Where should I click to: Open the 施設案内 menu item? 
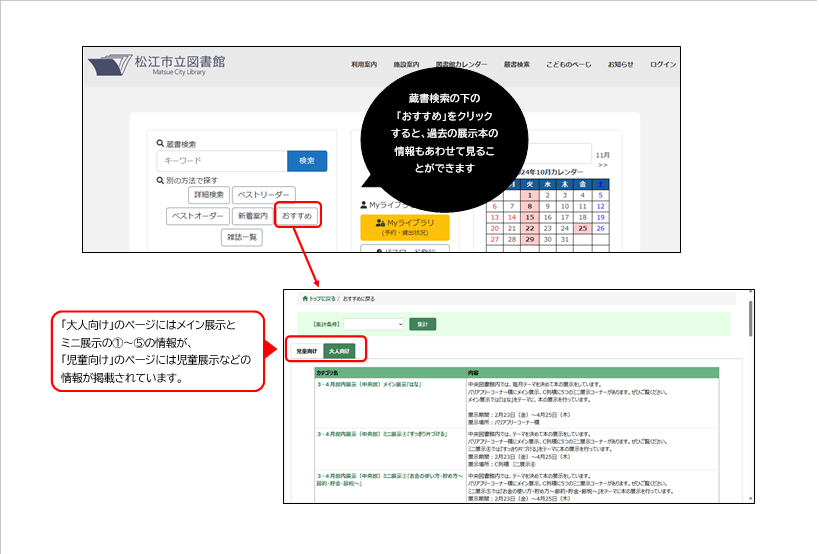point(406,64)
